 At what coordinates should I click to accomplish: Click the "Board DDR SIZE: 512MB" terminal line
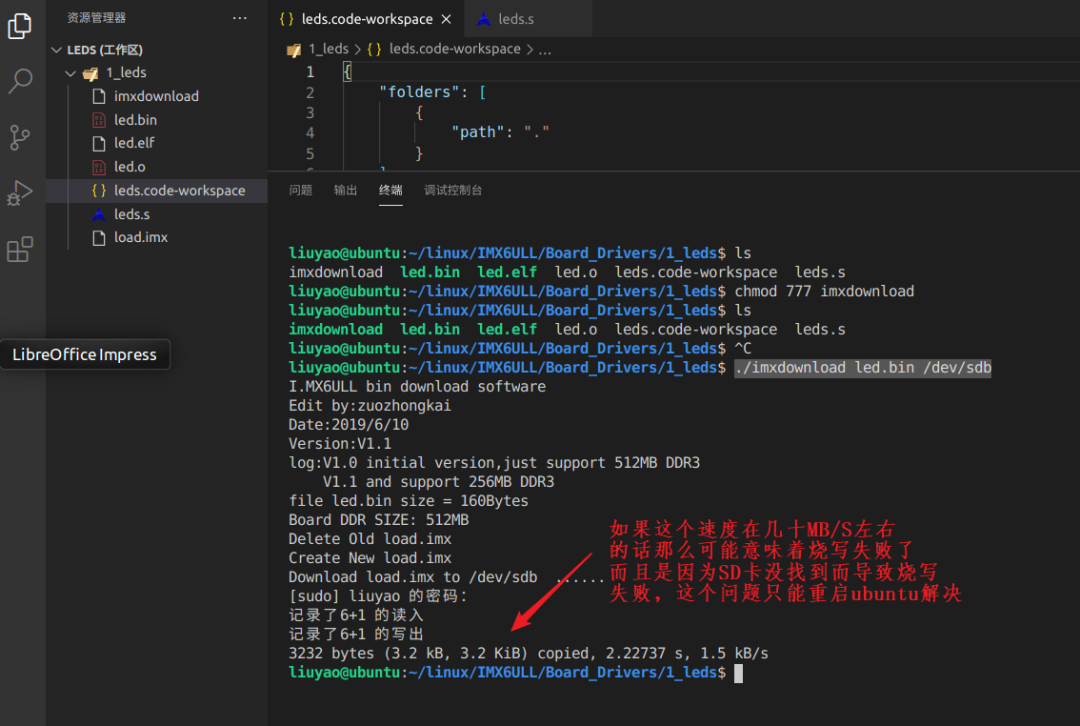pos(378,520)
